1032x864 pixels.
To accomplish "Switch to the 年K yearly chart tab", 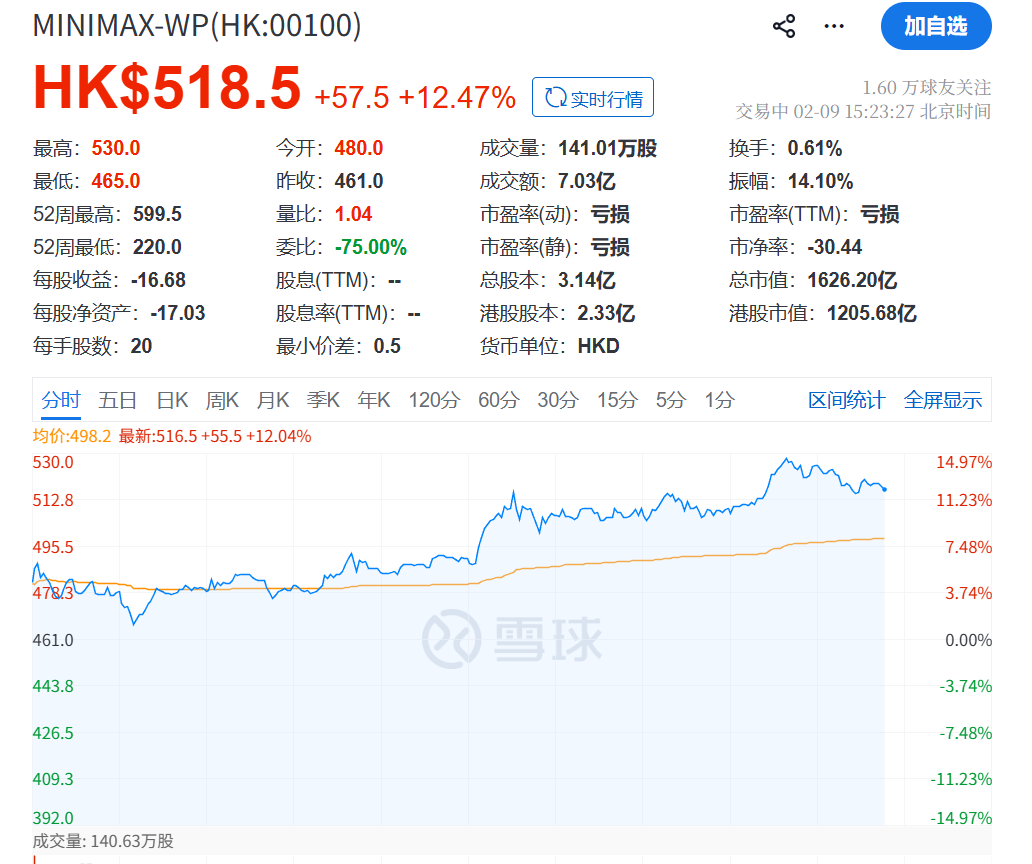I will 372,399.
